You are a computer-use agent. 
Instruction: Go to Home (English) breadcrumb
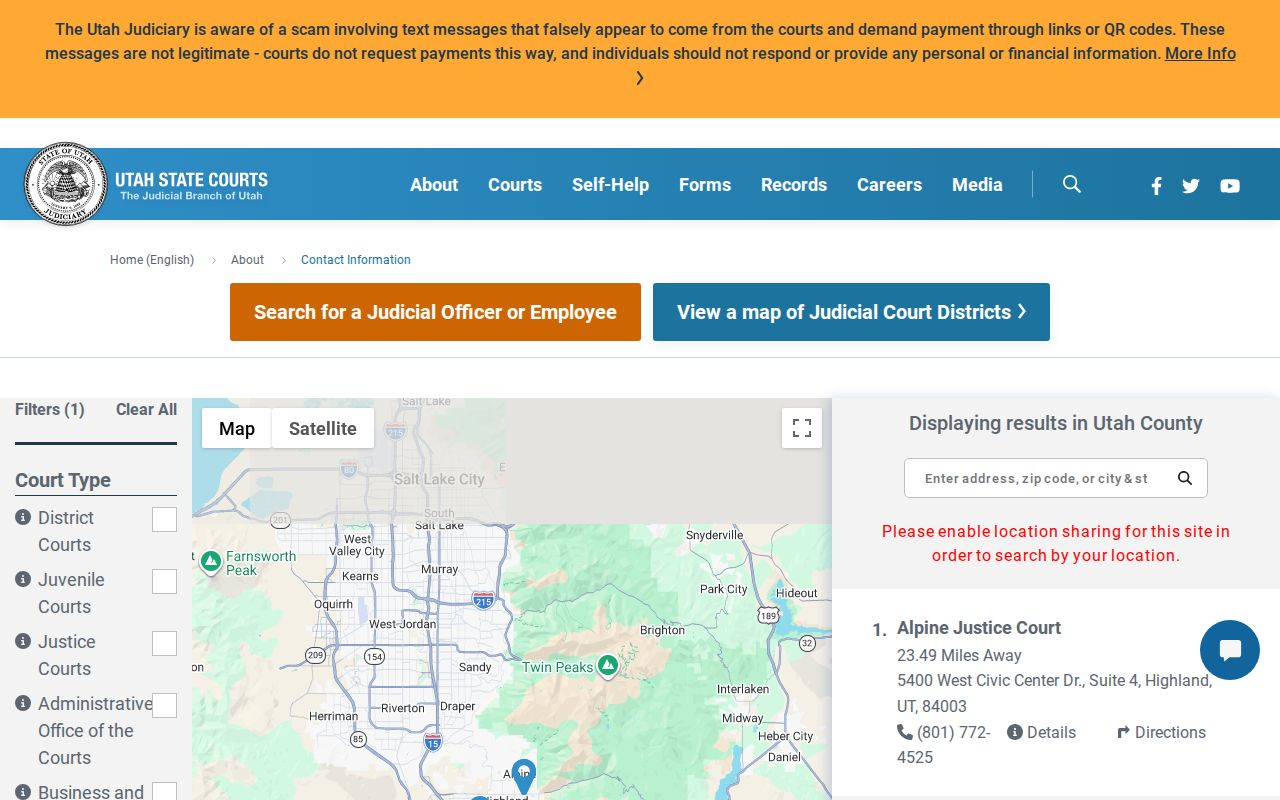click(152, 259)
